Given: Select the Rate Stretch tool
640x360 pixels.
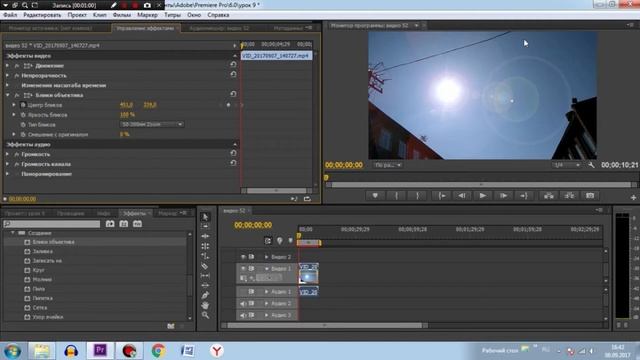Looking at the screenshot, I should [205, 256].
